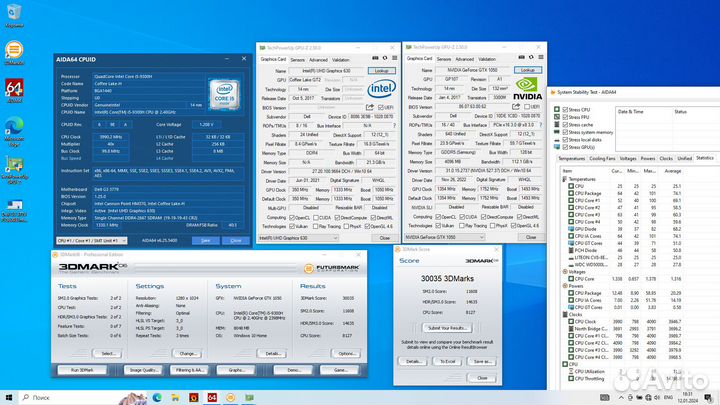The width and height of the screenshot is (720, 405).
Task: Toggle UEFI checkbox in NVIDIA GPU-Z window
Action: click(527, 107)
